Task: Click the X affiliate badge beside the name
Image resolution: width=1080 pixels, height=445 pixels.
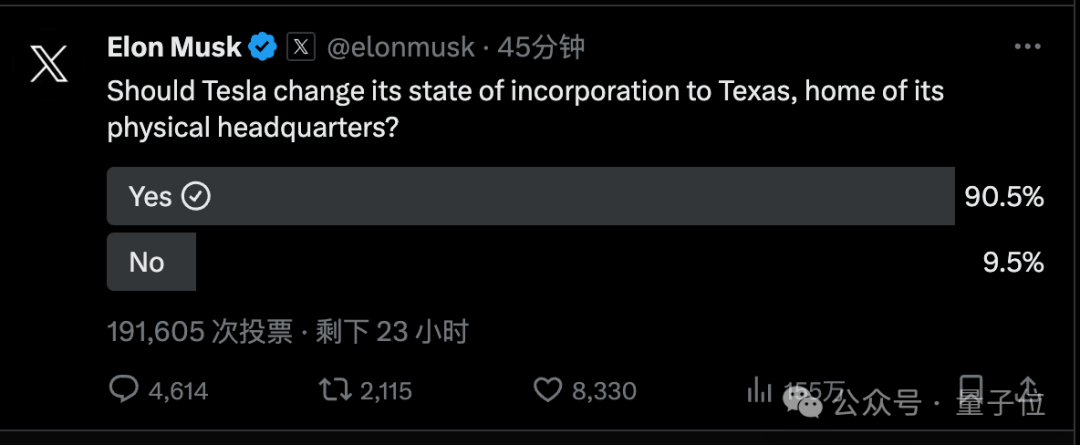Action: click(x=301, y=46)
